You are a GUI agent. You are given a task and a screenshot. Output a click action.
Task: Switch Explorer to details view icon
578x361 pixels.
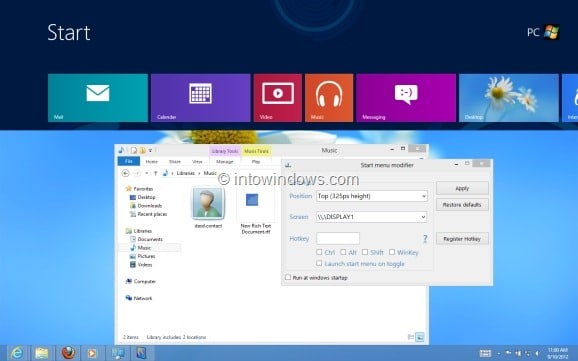pos(411,337)
